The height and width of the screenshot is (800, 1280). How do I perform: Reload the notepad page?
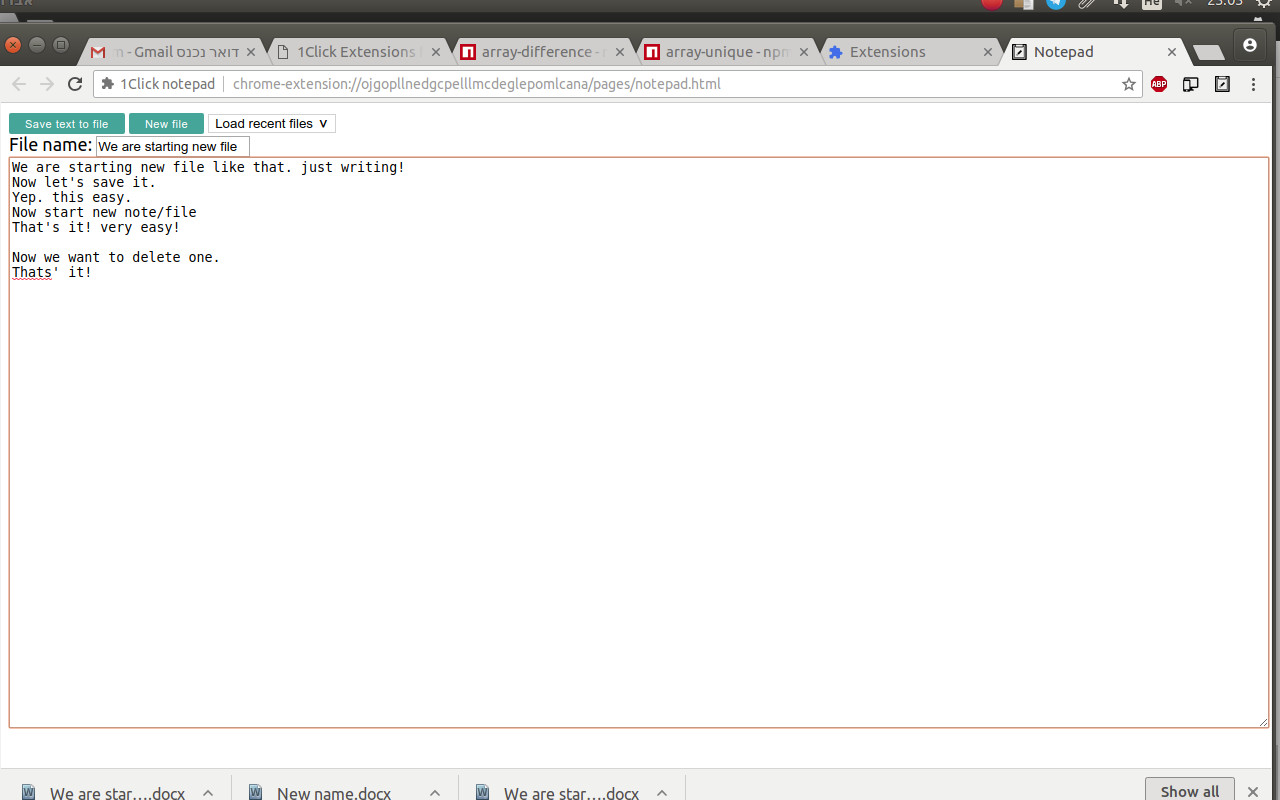click(x=75, y=84)
